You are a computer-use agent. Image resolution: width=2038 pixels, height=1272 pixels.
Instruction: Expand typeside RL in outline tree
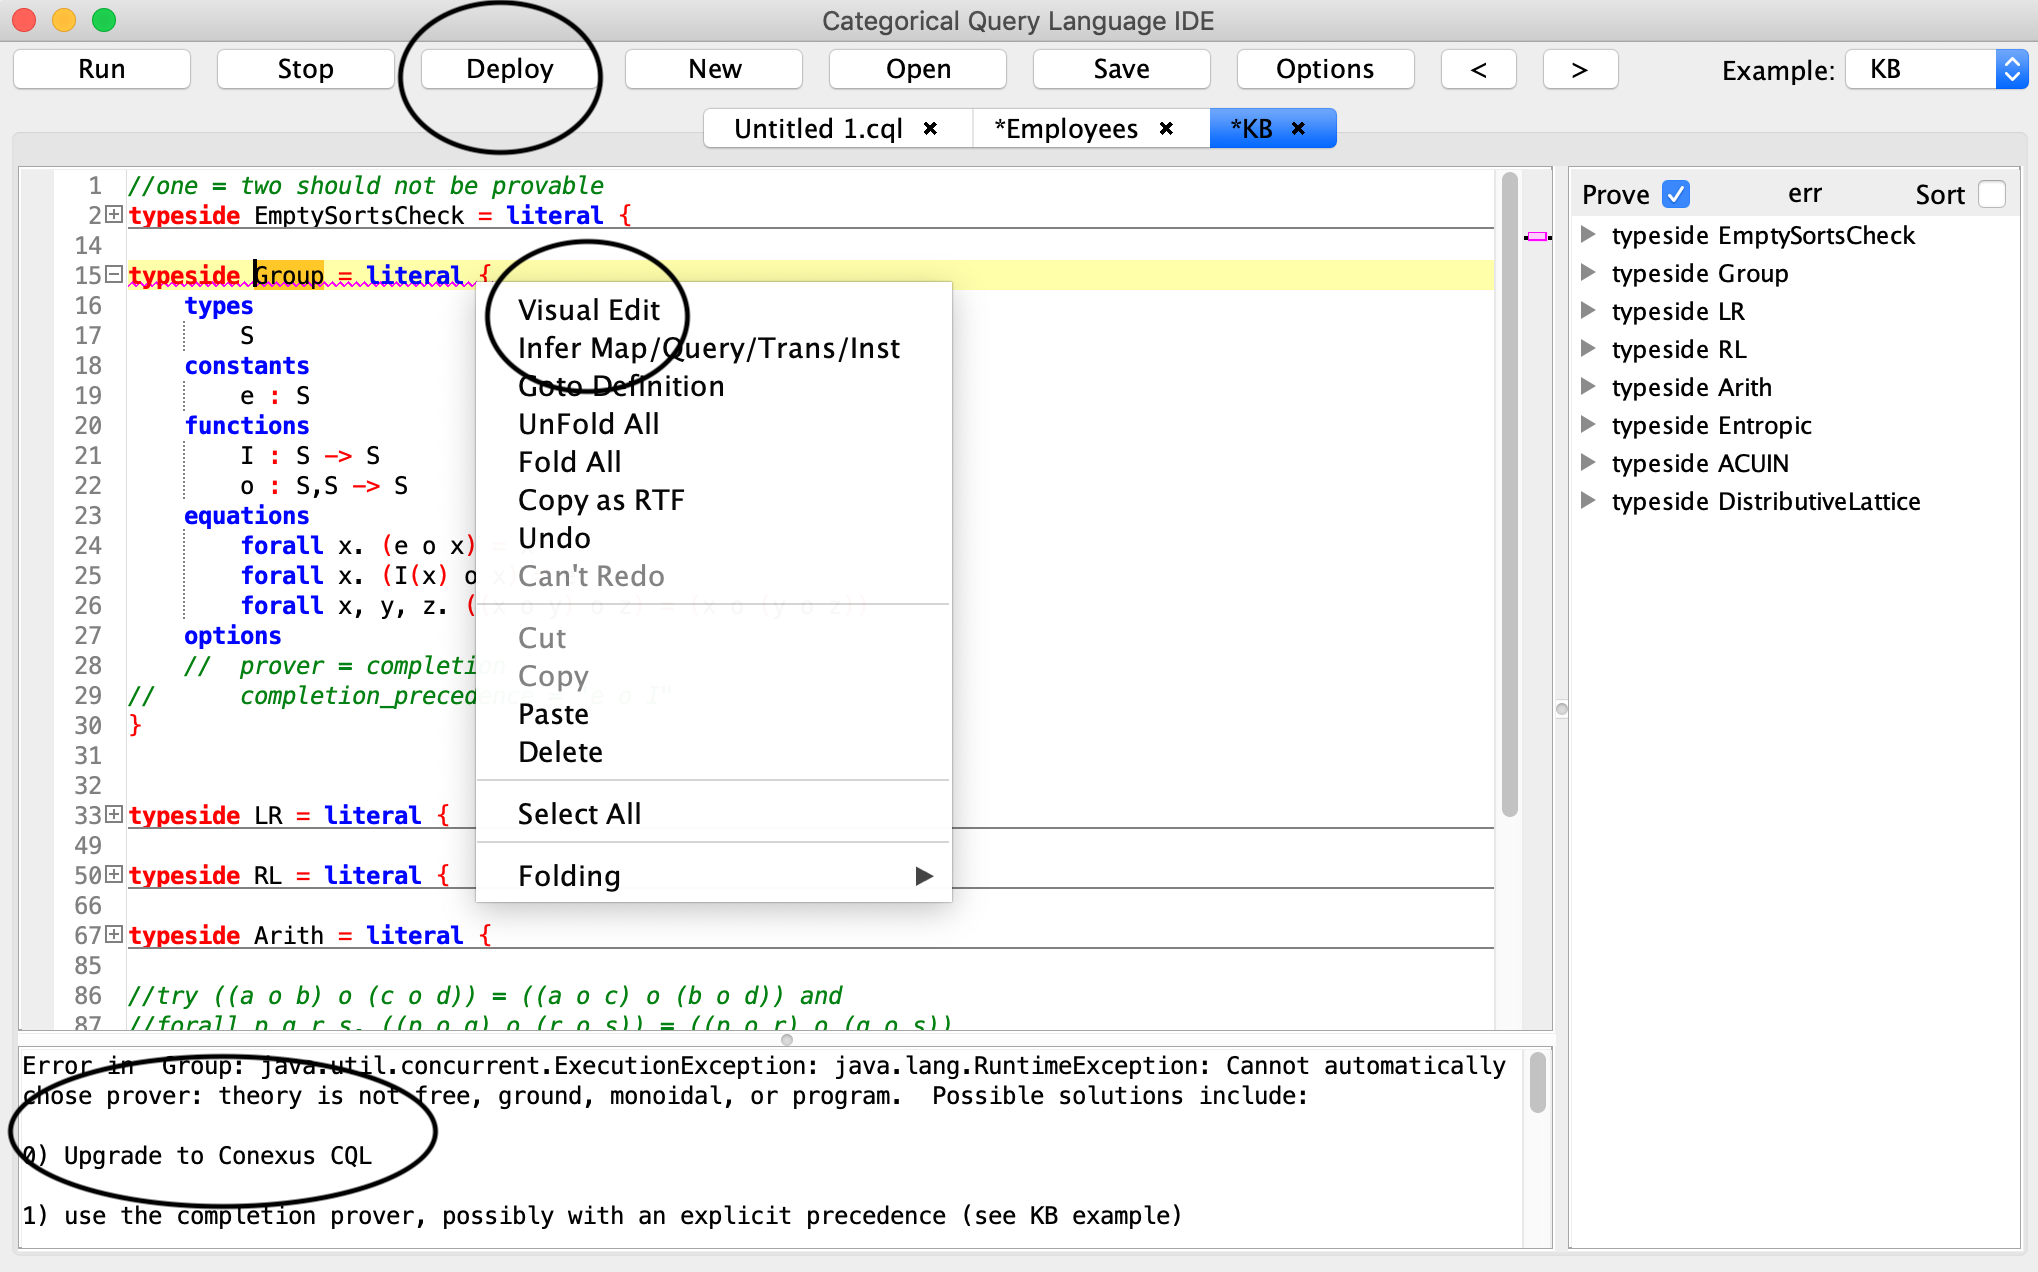(x=1588, y=349)
